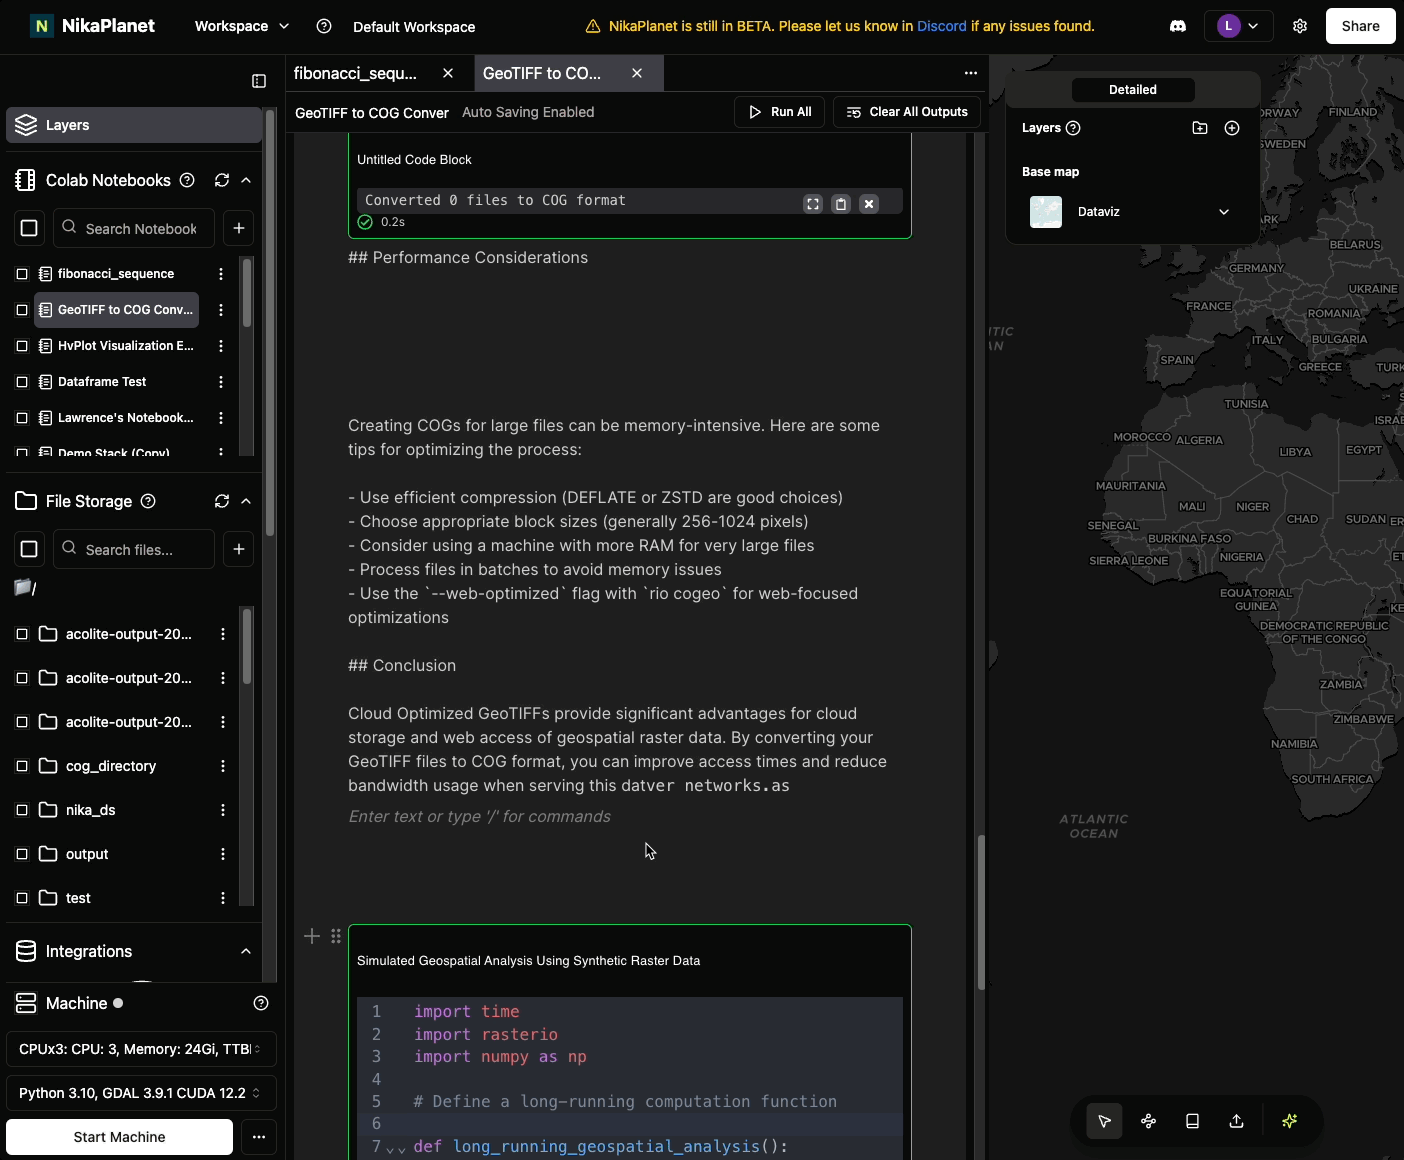Check the GeoTIFF to COG Converter notebook checkbox
Screen dimensions: 1404x1160
coord(21,309)
